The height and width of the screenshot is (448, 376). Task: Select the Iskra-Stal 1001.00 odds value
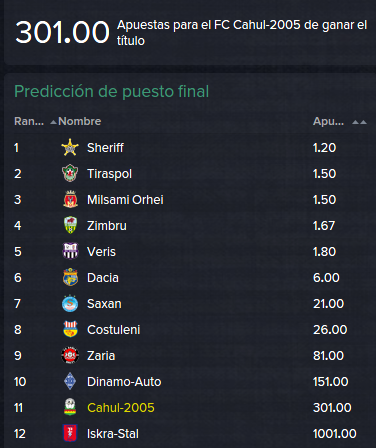click(x=335, y=434)
